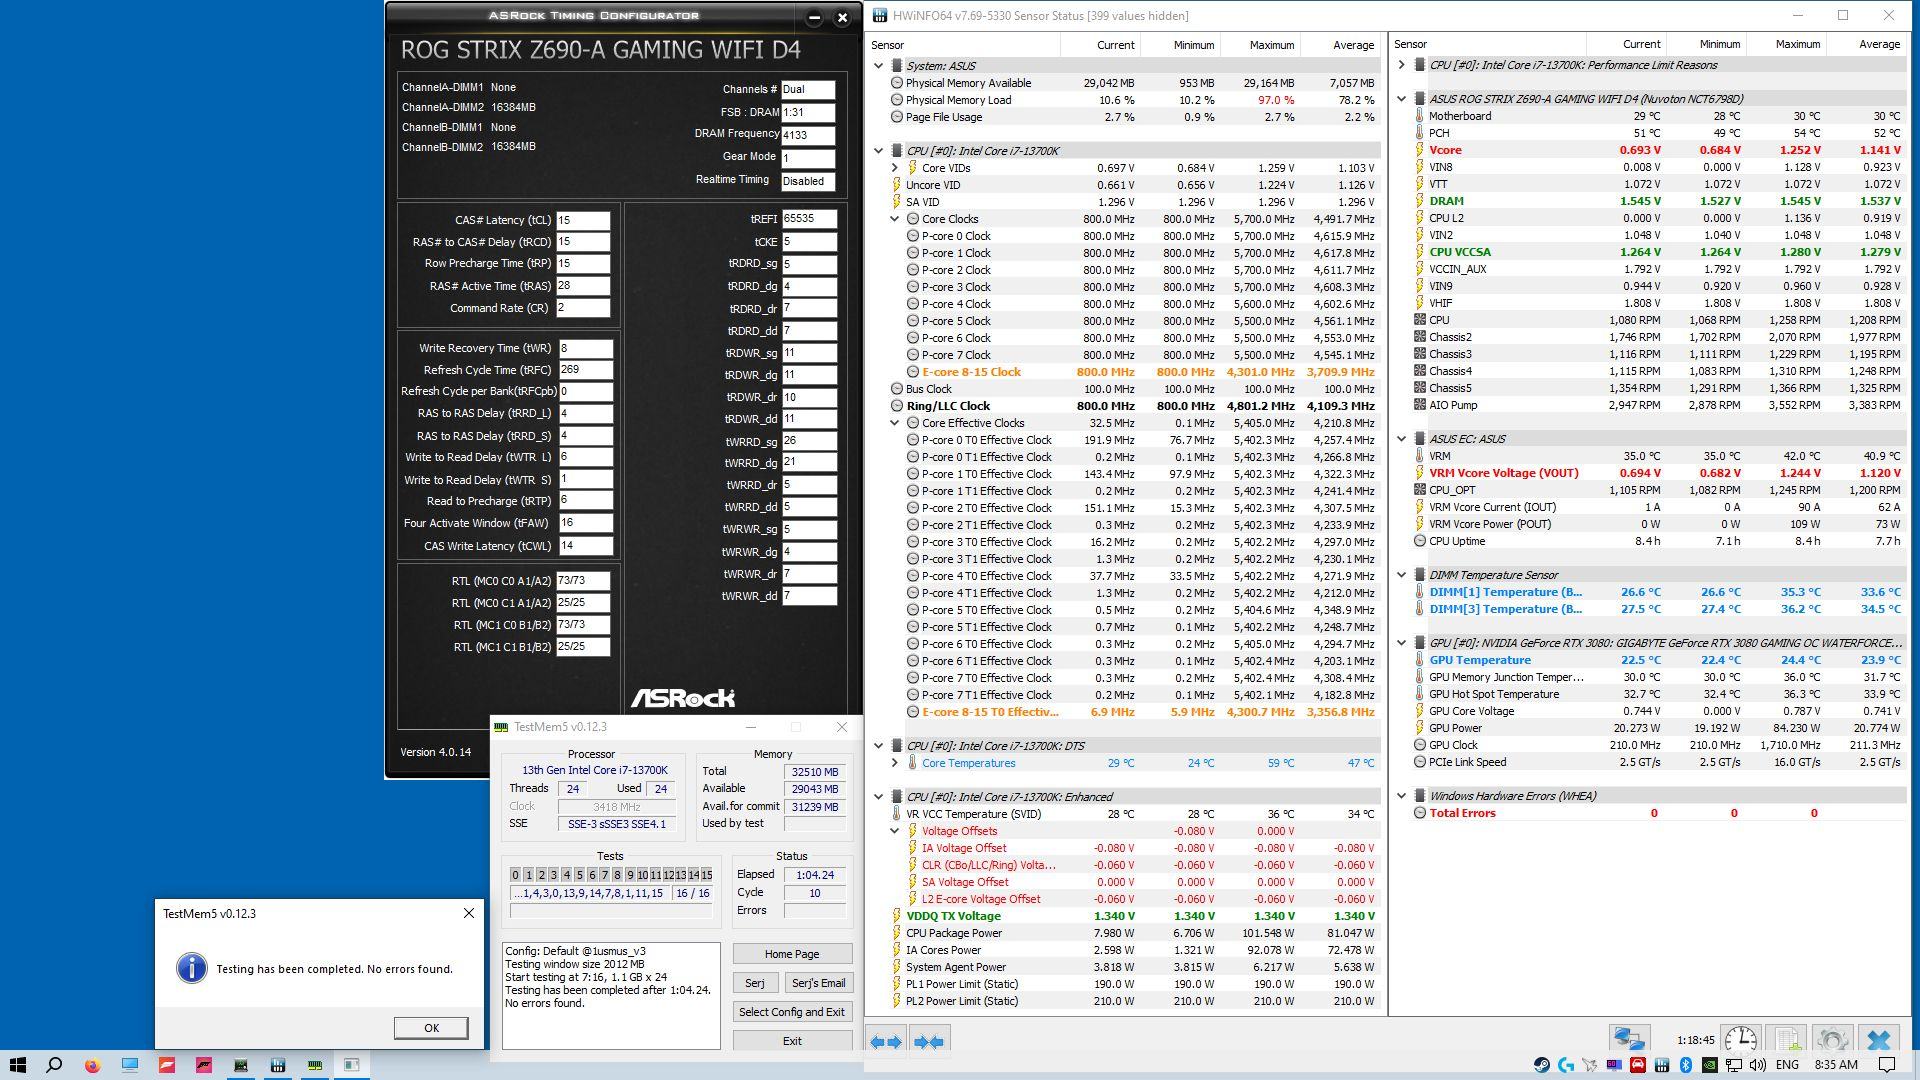Viewport: 1920px width, 1080px height.
Task: Click the log file save icon in HWiNFO
Action: 1787,1040
